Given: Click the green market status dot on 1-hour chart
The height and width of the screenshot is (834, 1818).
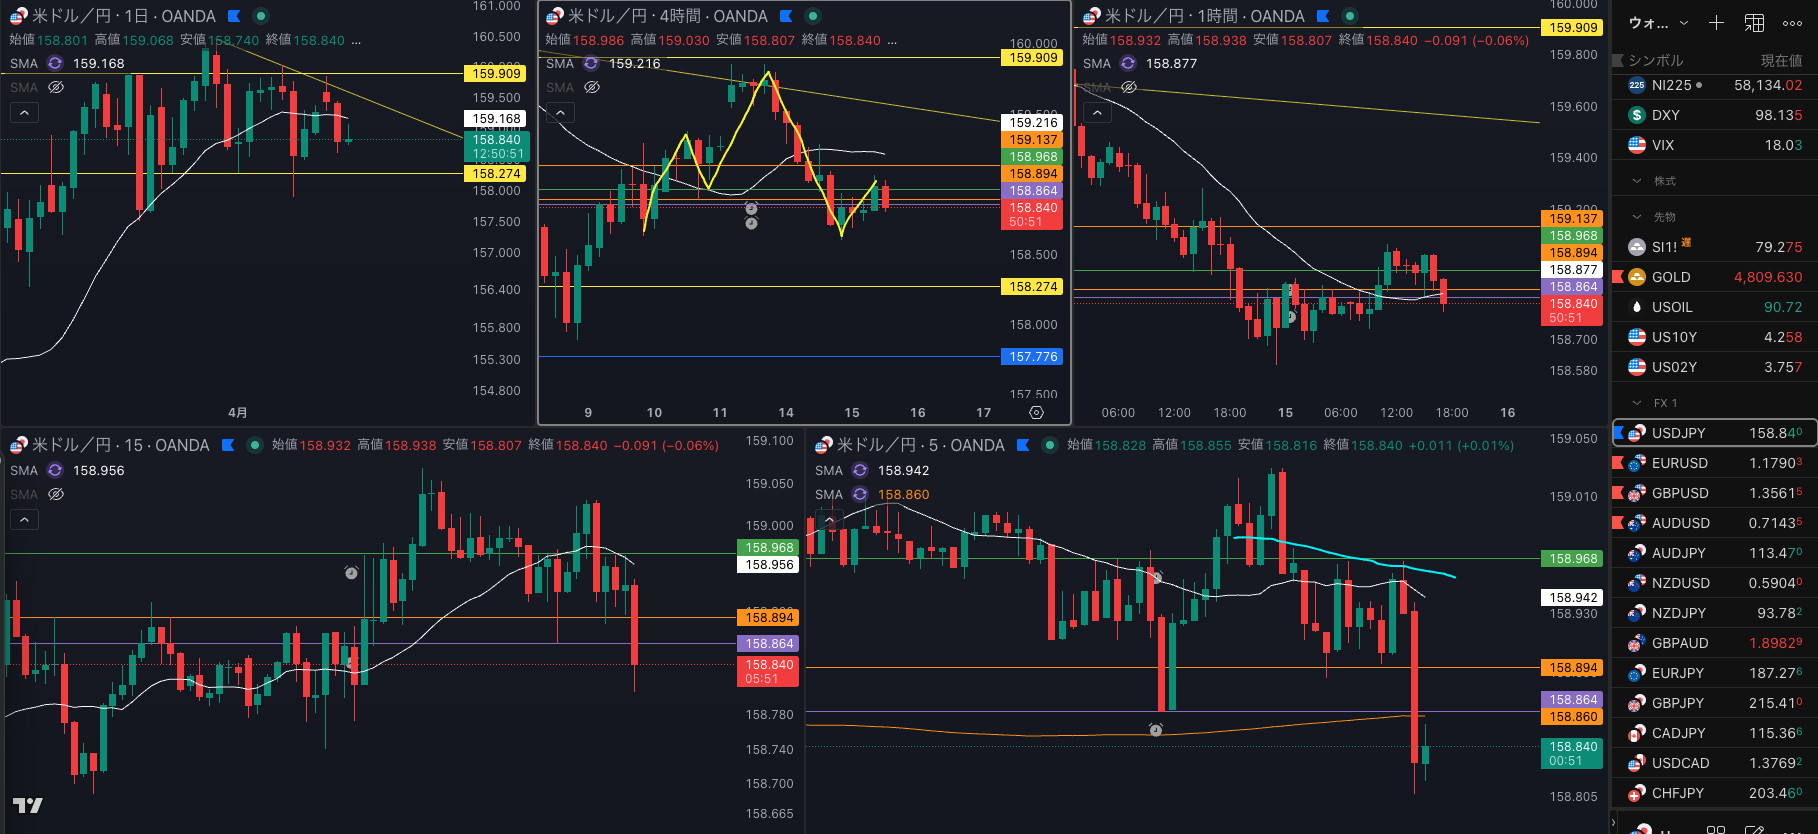Looking at the screenshot, I should 1349,16.
